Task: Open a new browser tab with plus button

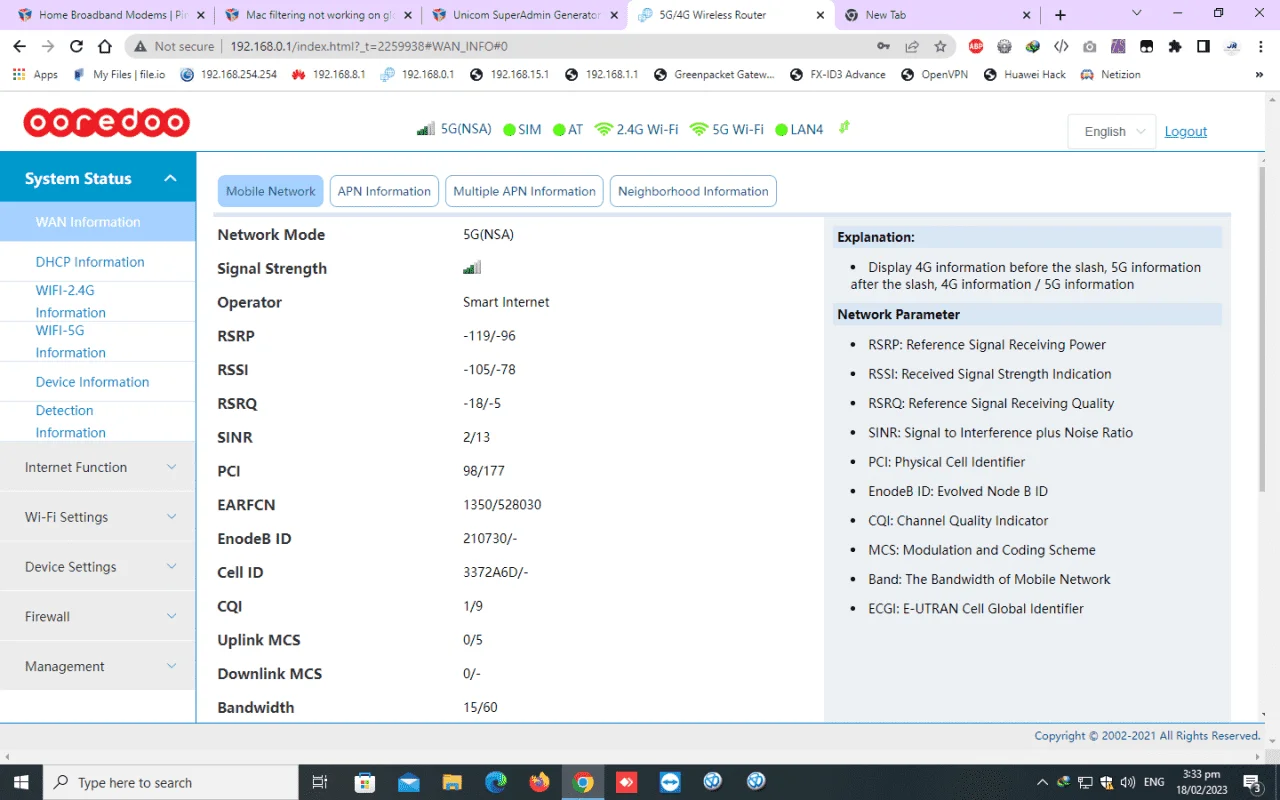Action: (x=1060, y=15)
